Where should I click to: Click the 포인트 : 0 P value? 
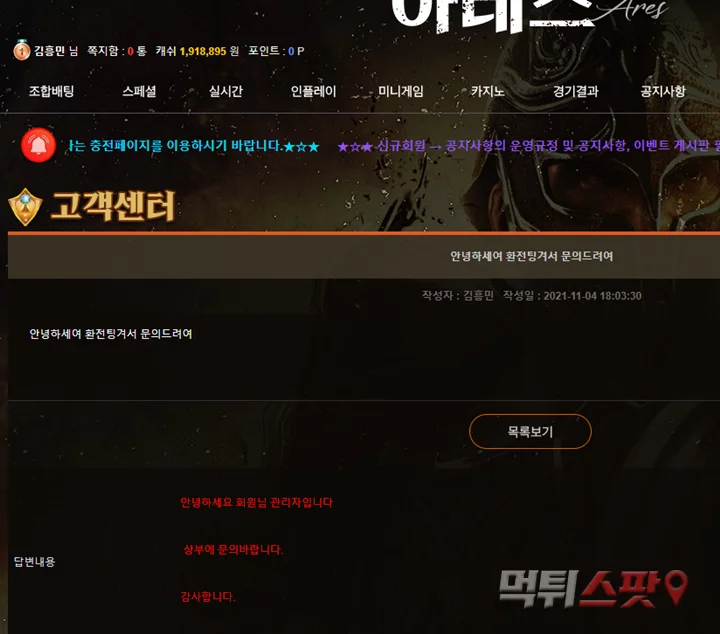tap(276, 51)
